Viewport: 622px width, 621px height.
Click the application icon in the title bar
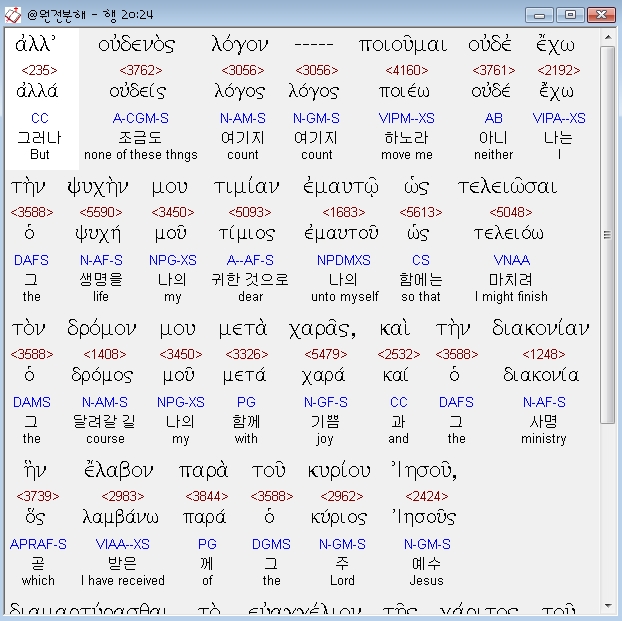click(13, 15)
